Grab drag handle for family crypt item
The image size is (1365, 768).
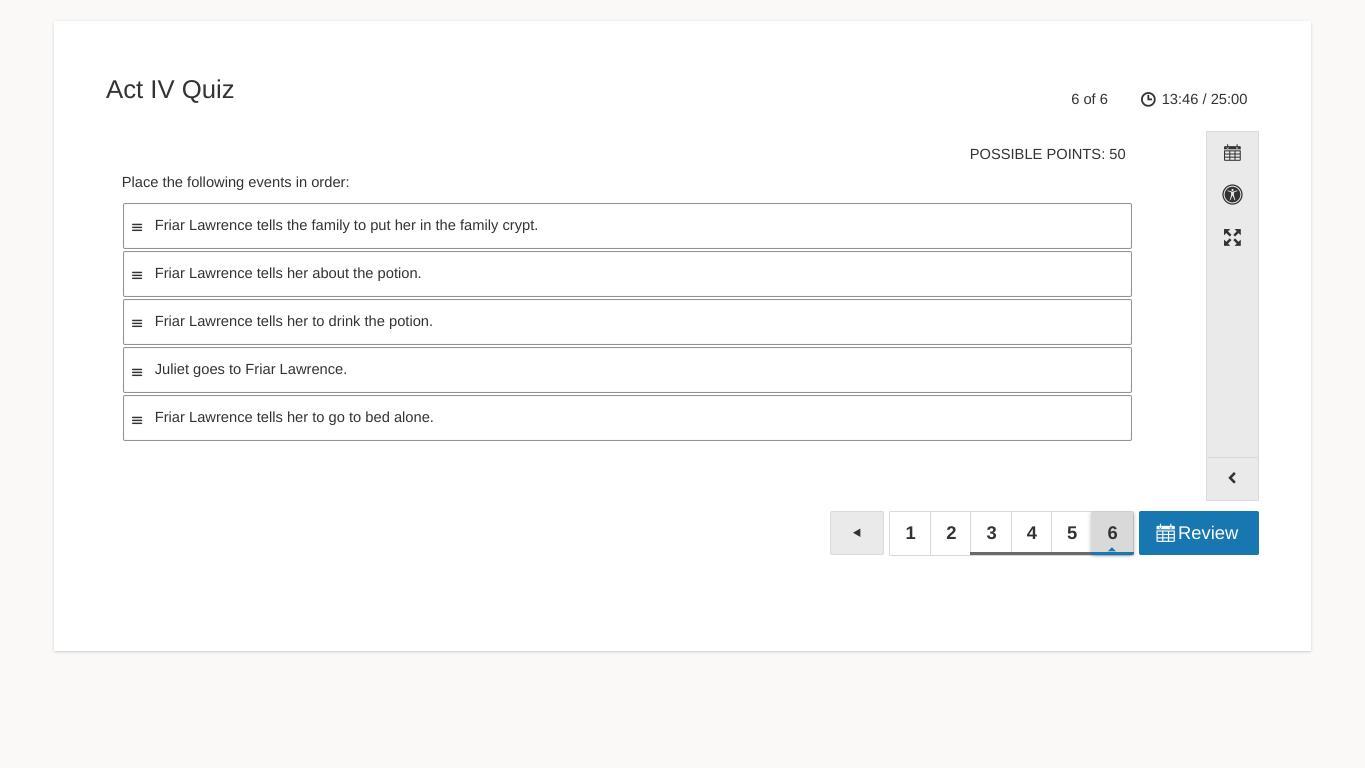pyautogui.click(x=137, y=227)
